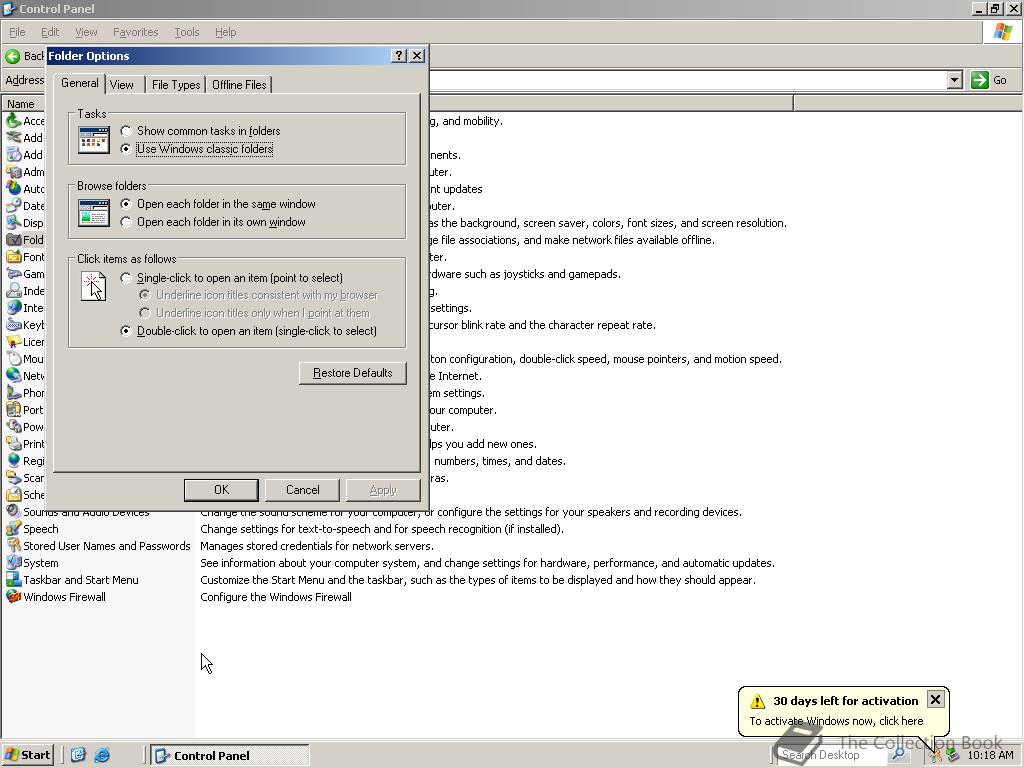
Task: Click the Browse folders section icon
Action: coord(94,213)
